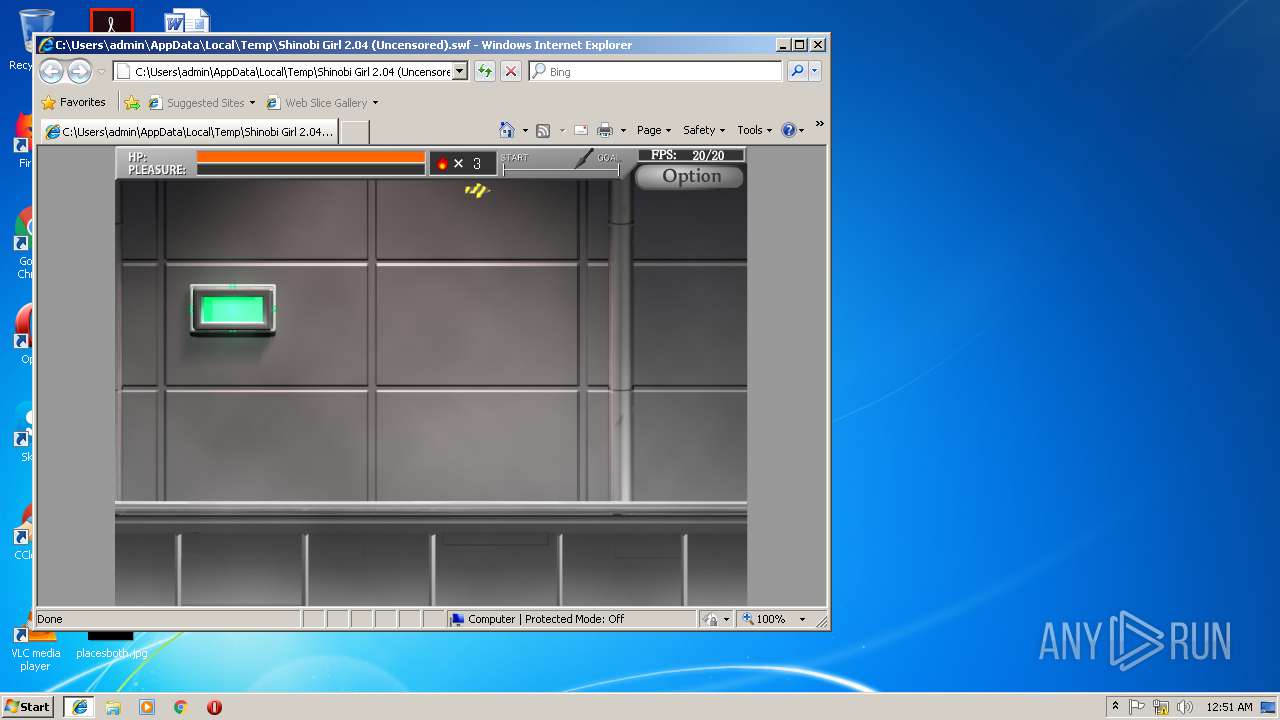Click the kunai icon near GOAL

583,158
